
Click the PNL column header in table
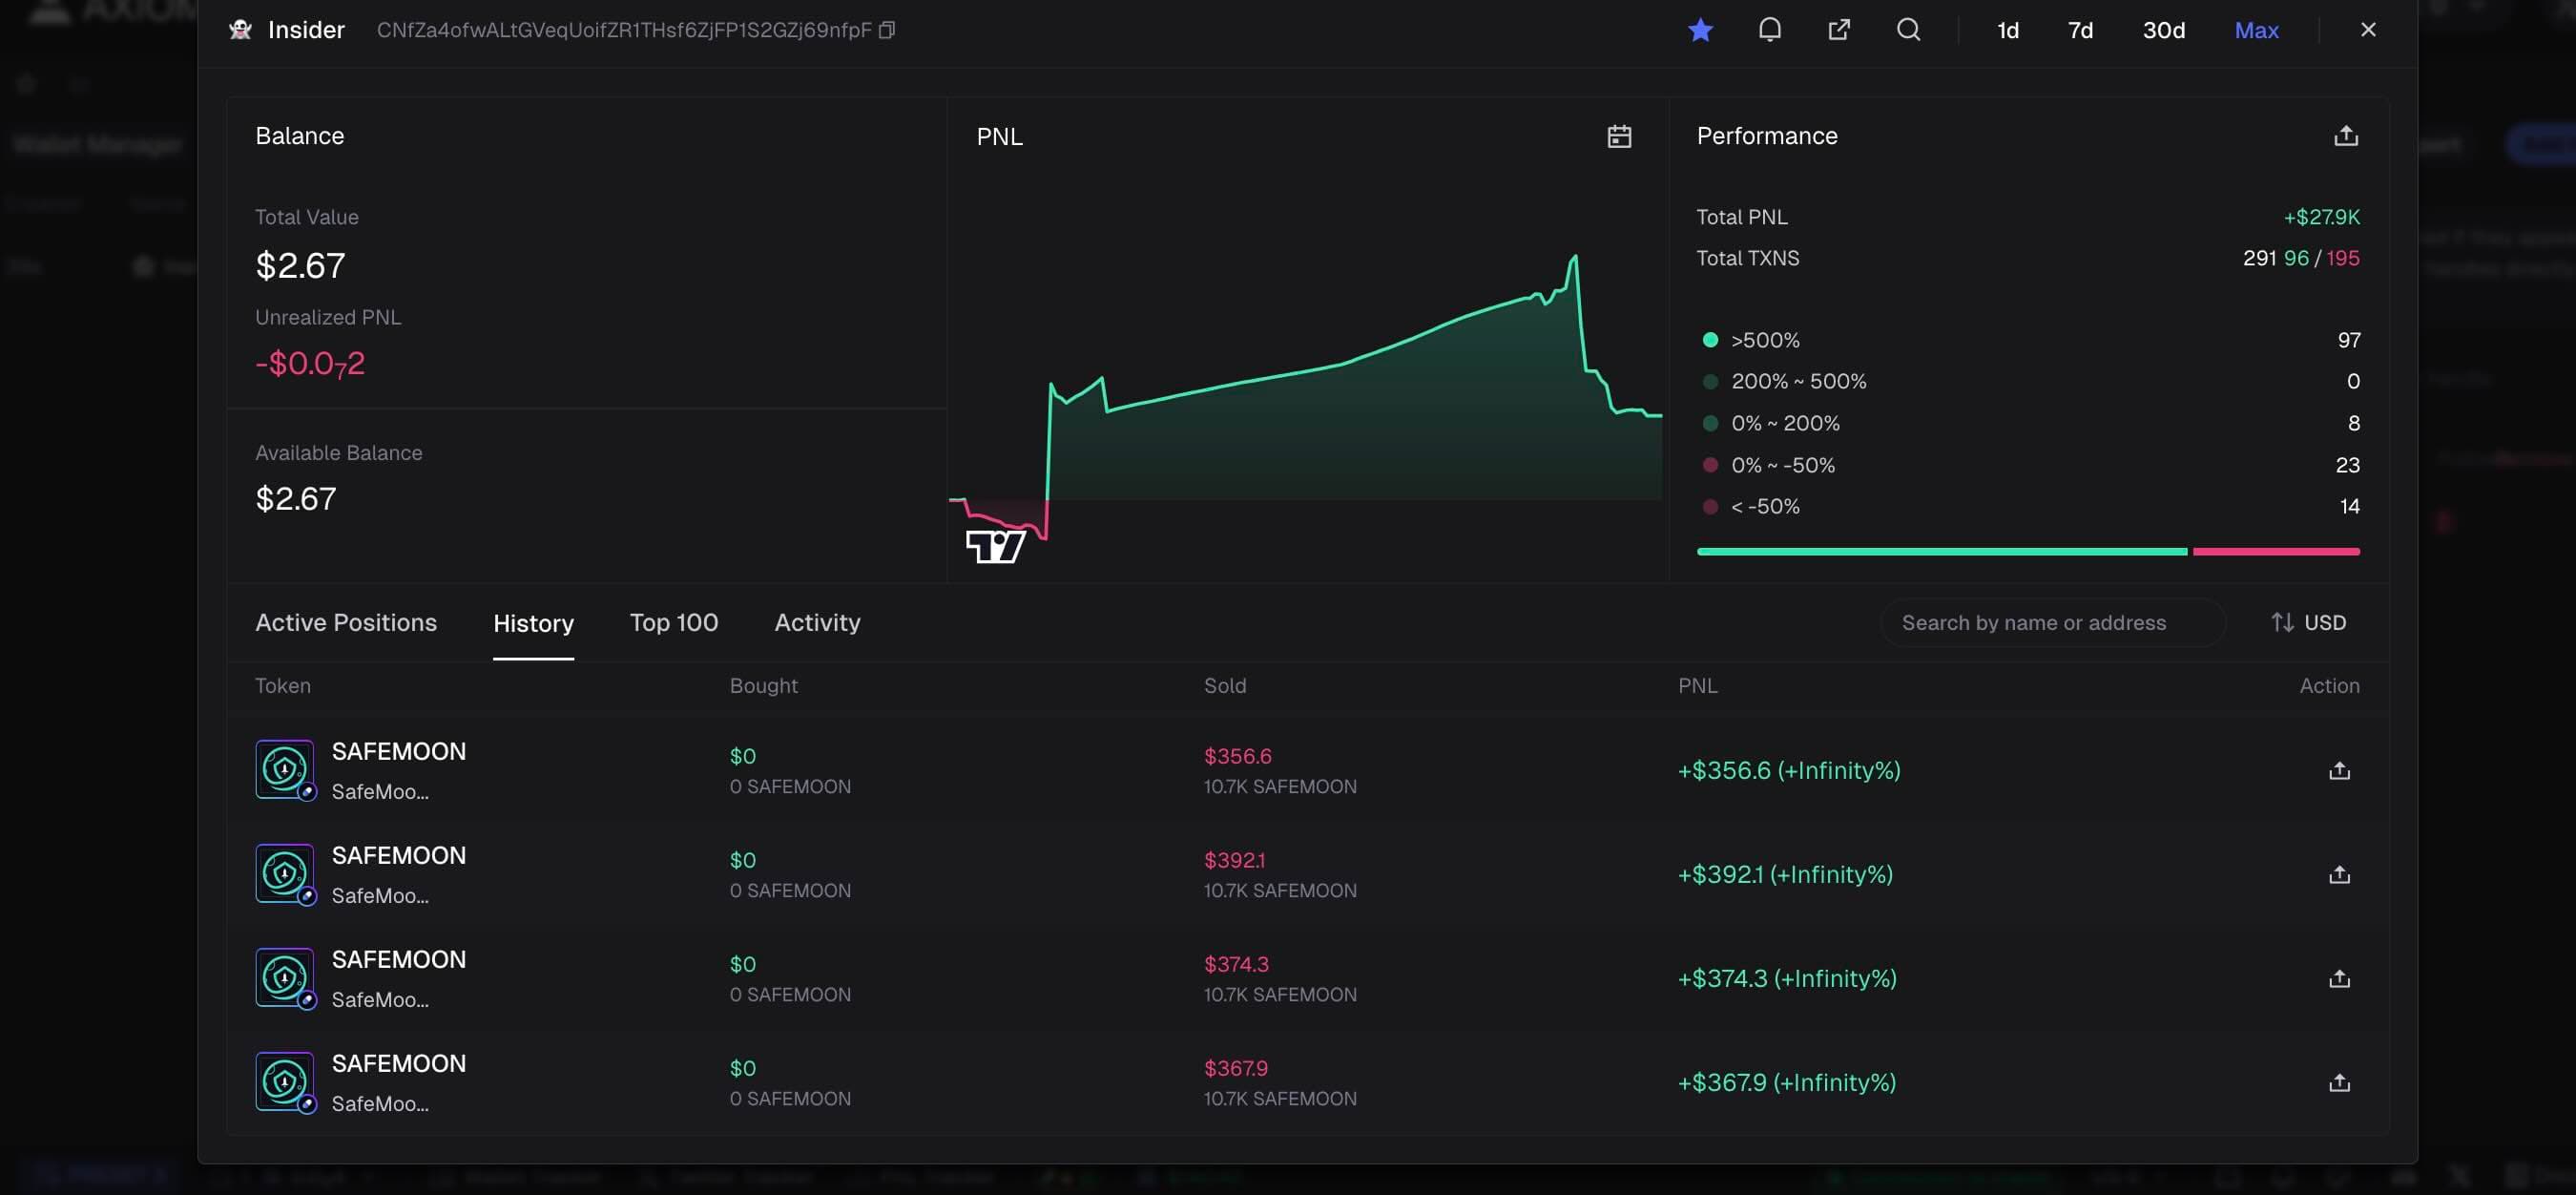(x=1697, y=686)
